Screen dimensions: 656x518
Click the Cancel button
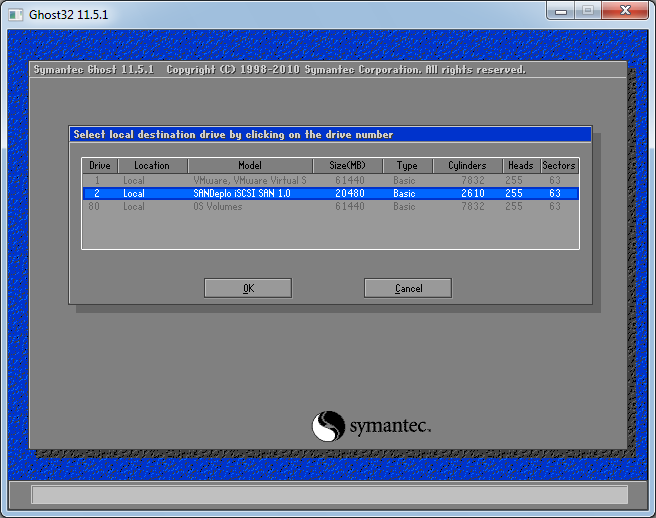tap(408, 288)
